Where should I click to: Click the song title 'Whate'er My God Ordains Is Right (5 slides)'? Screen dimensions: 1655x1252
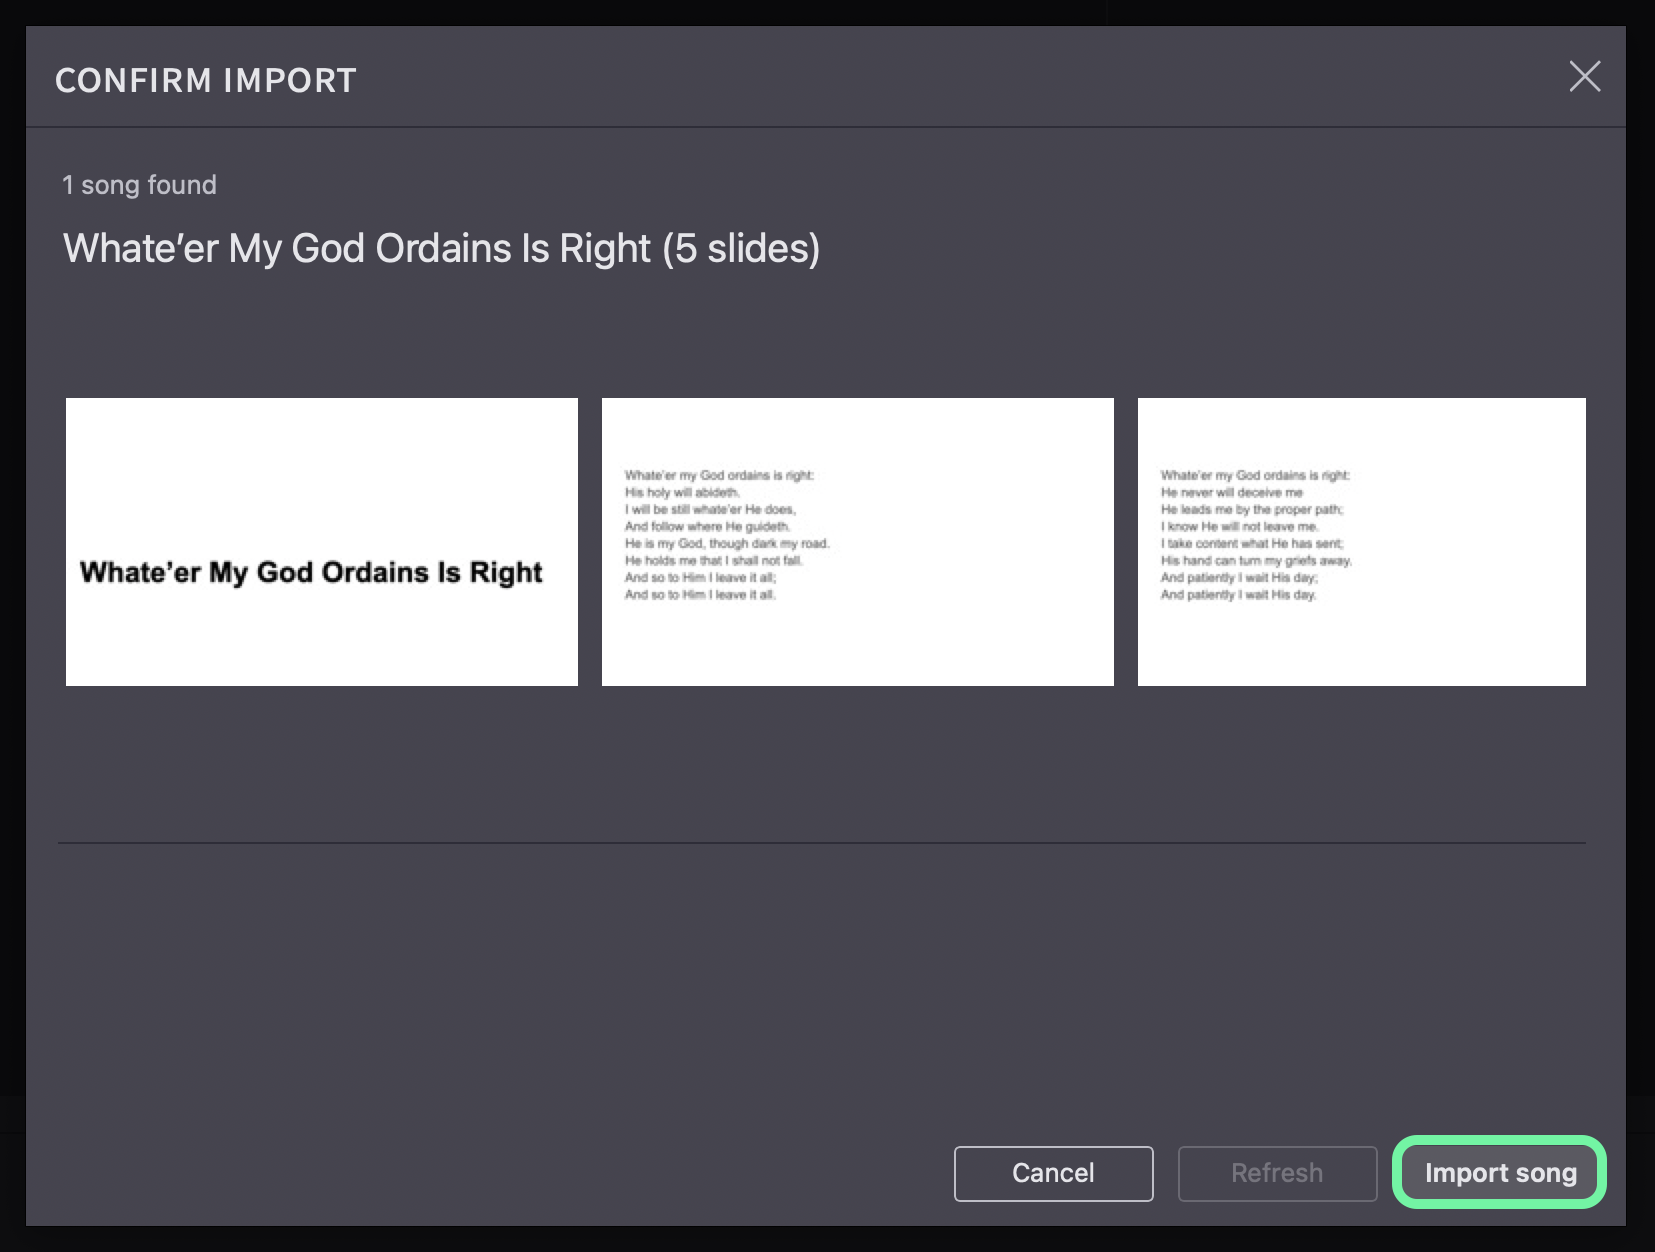[x=441, y=248]
